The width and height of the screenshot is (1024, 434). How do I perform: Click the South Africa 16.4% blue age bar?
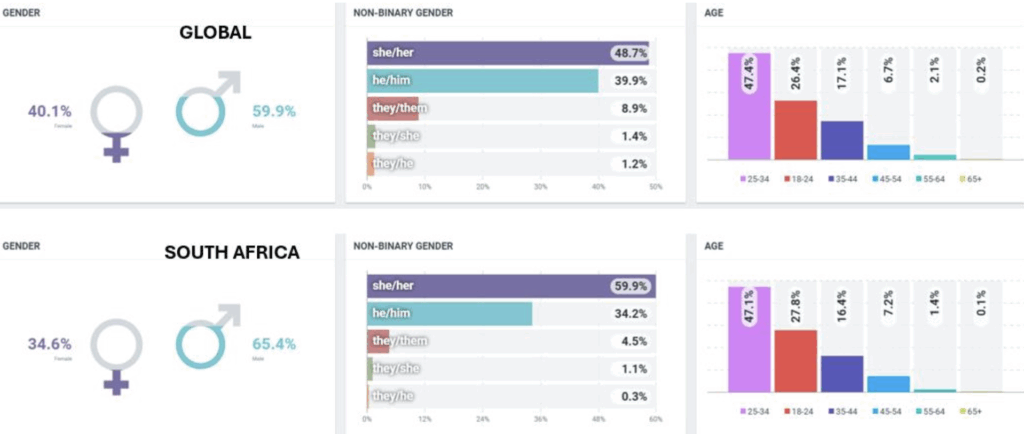pyautogui.click(x=842, y=373)
